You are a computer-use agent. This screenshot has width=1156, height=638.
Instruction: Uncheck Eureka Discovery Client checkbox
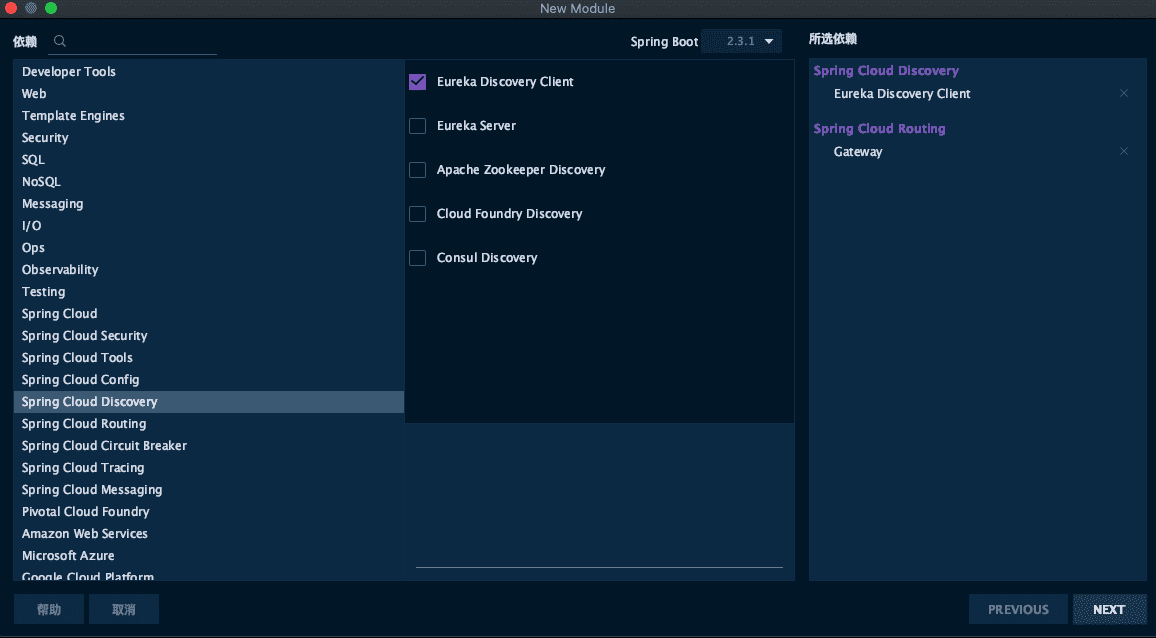tap(417, 82)
